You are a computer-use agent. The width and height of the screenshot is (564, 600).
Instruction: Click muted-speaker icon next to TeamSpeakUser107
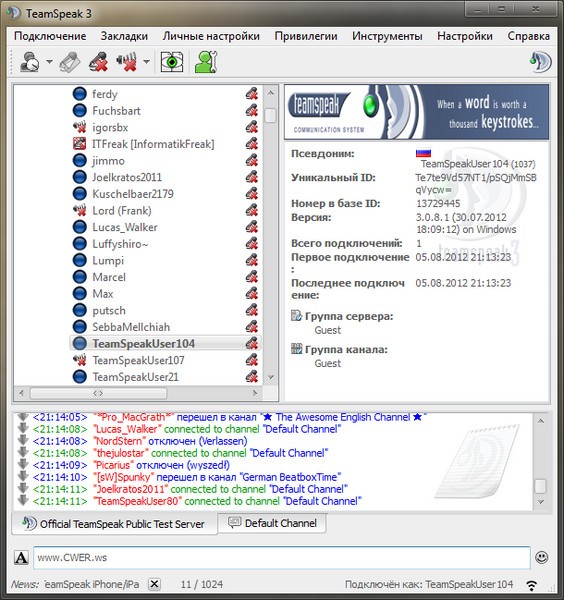(x=80, y=360)
